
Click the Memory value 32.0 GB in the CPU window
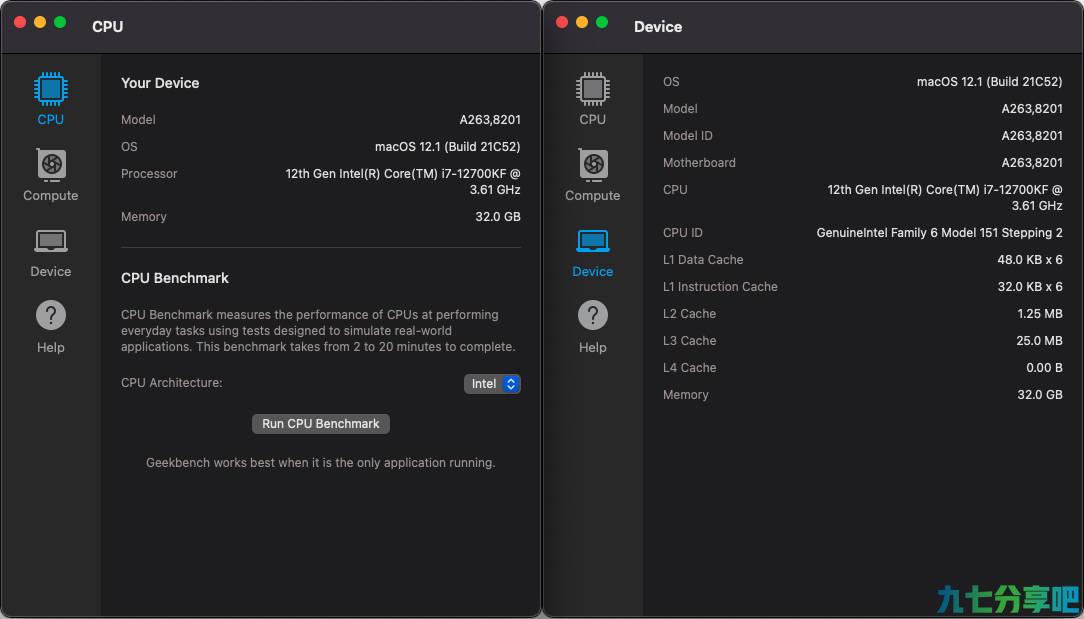[x=498, y=216]
